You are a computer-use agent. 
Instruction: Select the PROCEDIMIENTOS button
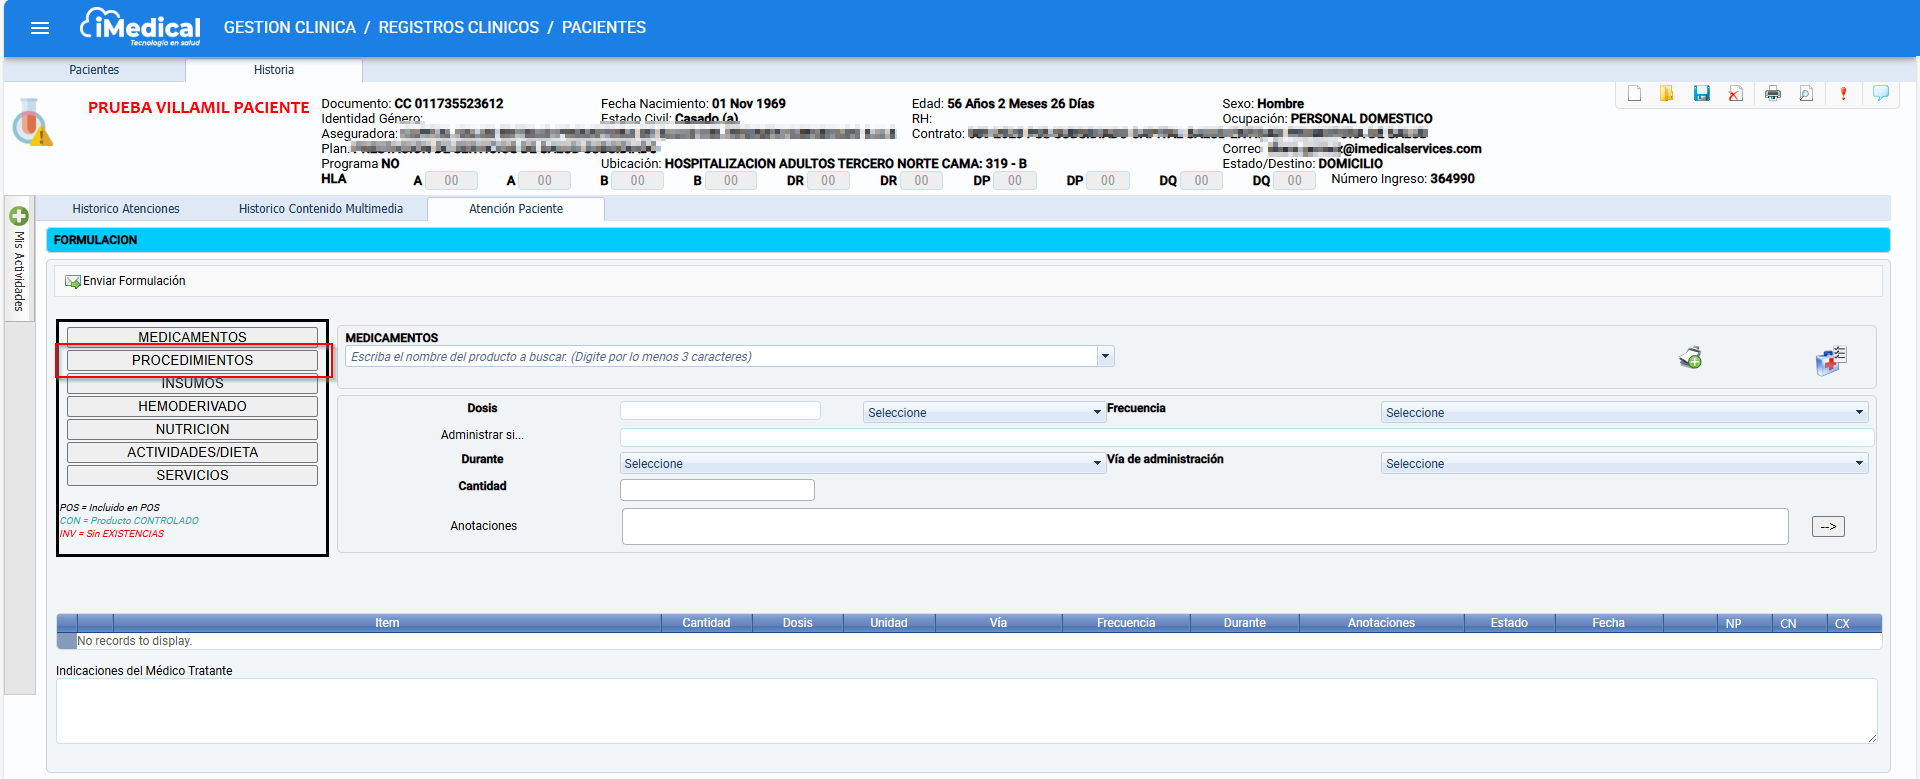[x=192, y=360]
